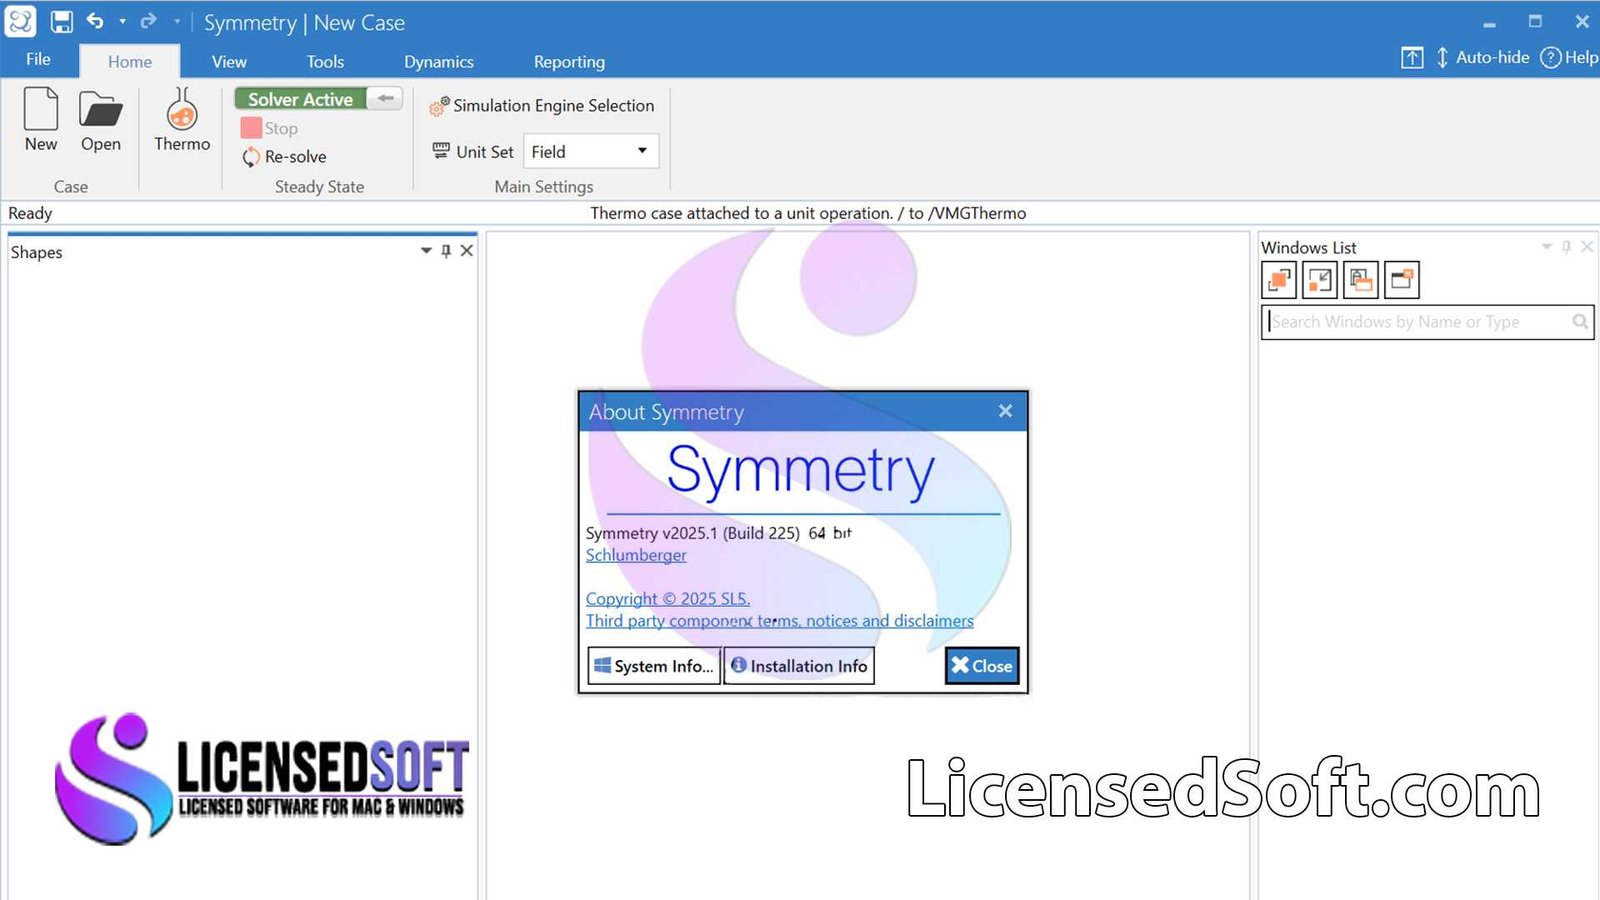1600x900 pixels.
Task: Open third party components notices link
Action: click(x=779, y=621)
